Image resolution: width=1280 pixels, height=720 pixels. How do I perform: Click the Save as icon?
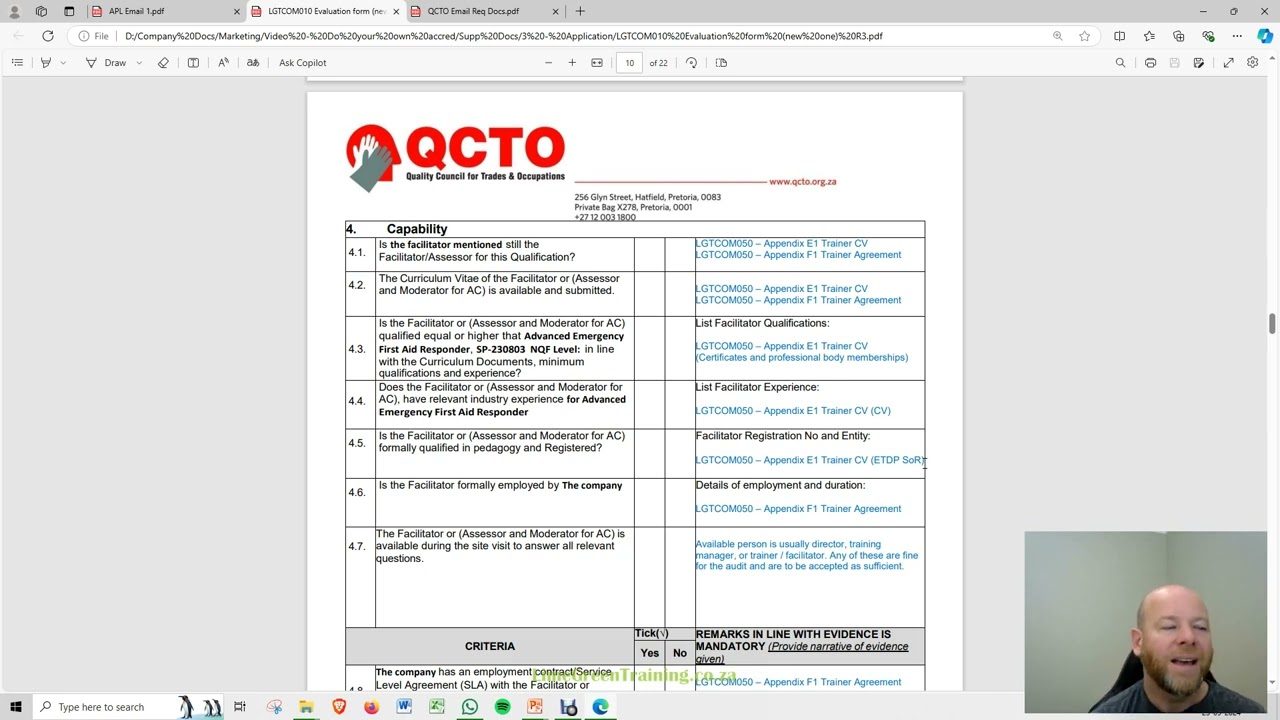(1198, 62)
